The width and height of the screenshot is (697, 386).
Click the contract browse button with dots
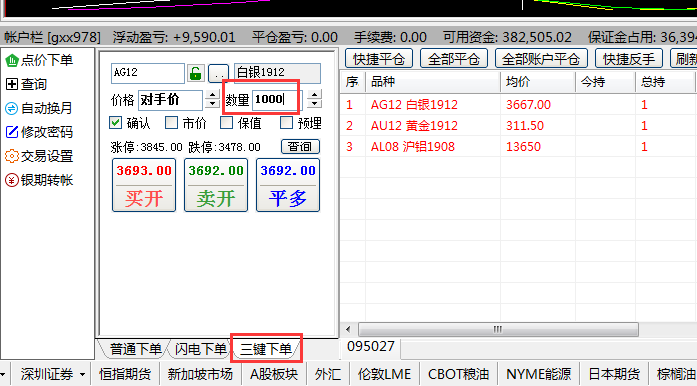218,73
